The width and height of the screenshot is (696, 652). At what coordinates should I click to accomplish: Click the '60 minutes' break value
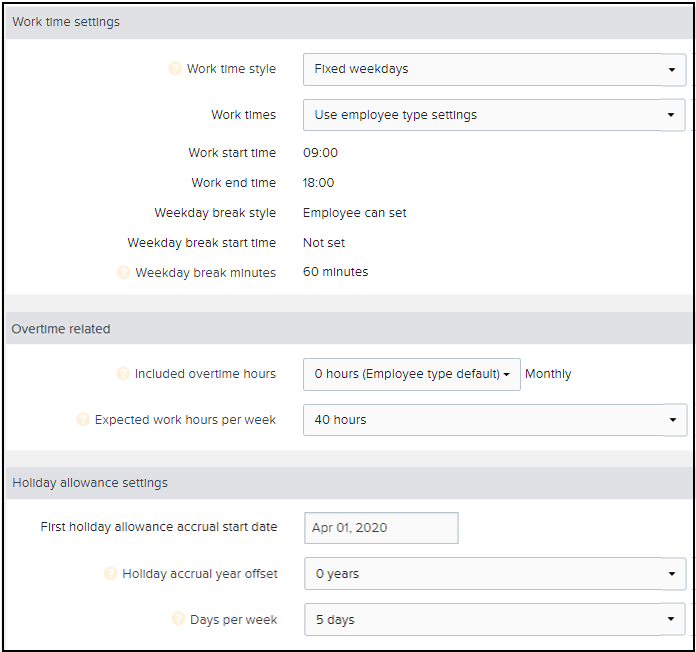335,272
